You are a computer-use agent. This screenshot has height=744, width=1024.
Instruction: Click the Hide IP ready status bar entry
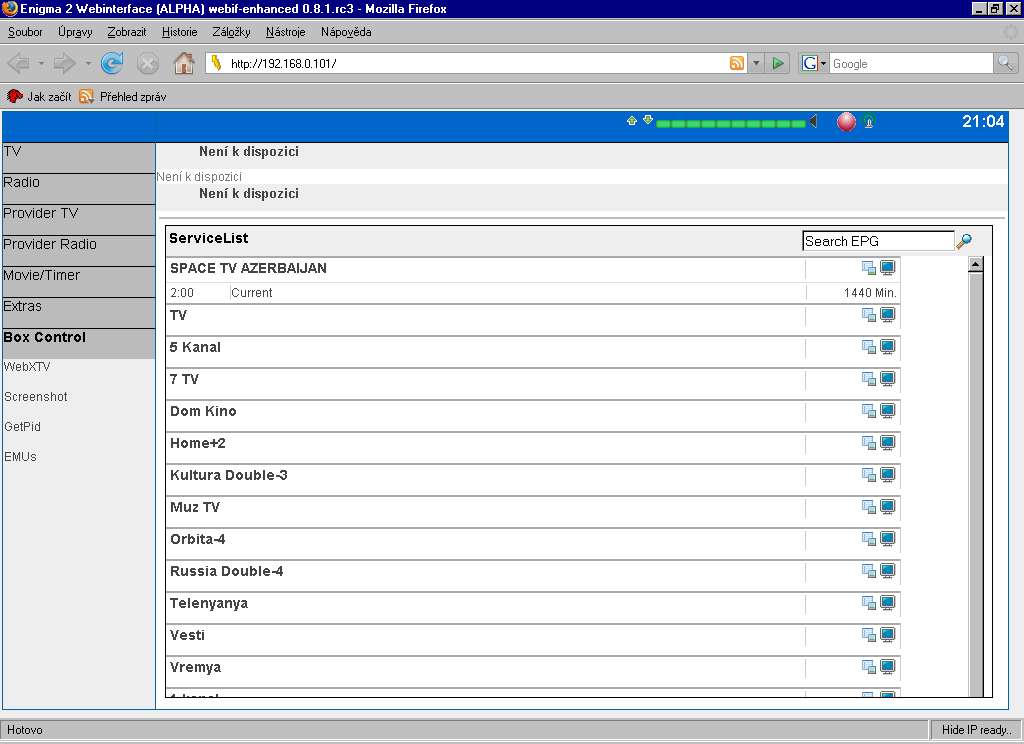[976, 730]
